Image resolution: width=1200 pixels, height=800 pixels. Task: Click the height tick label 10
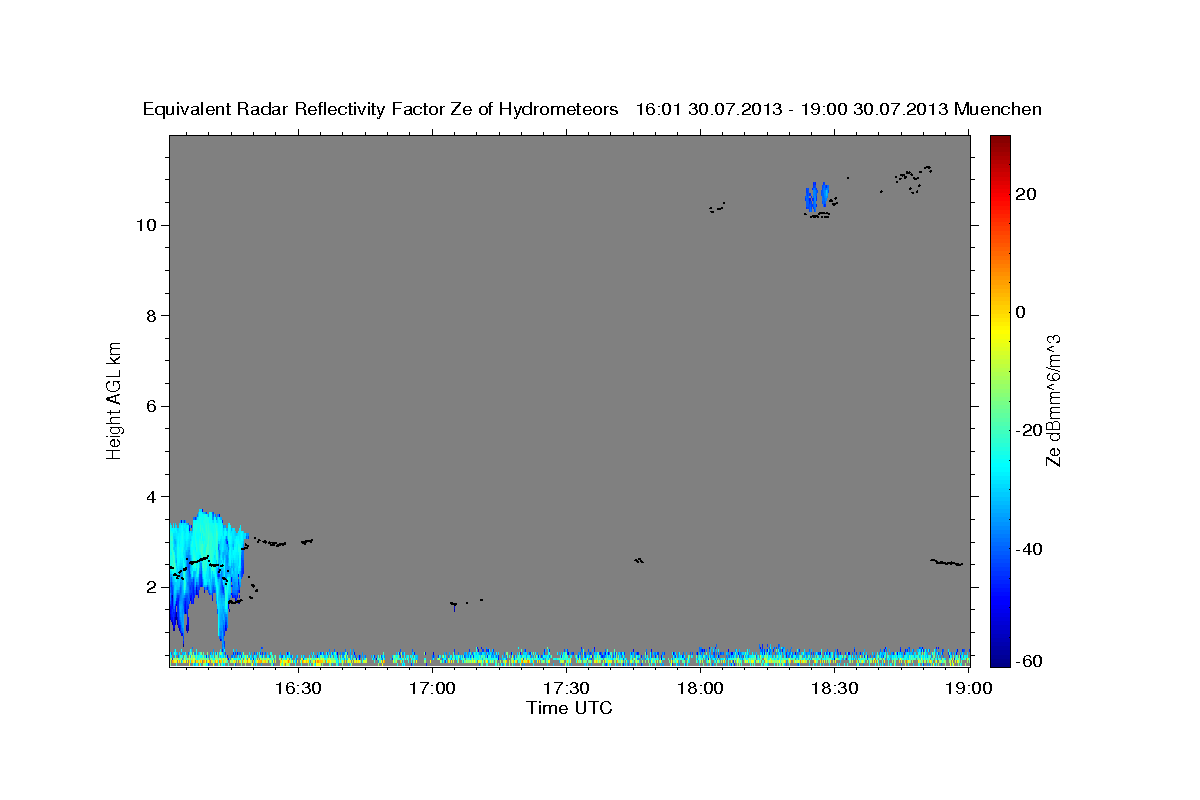click(x=147, y=225)
